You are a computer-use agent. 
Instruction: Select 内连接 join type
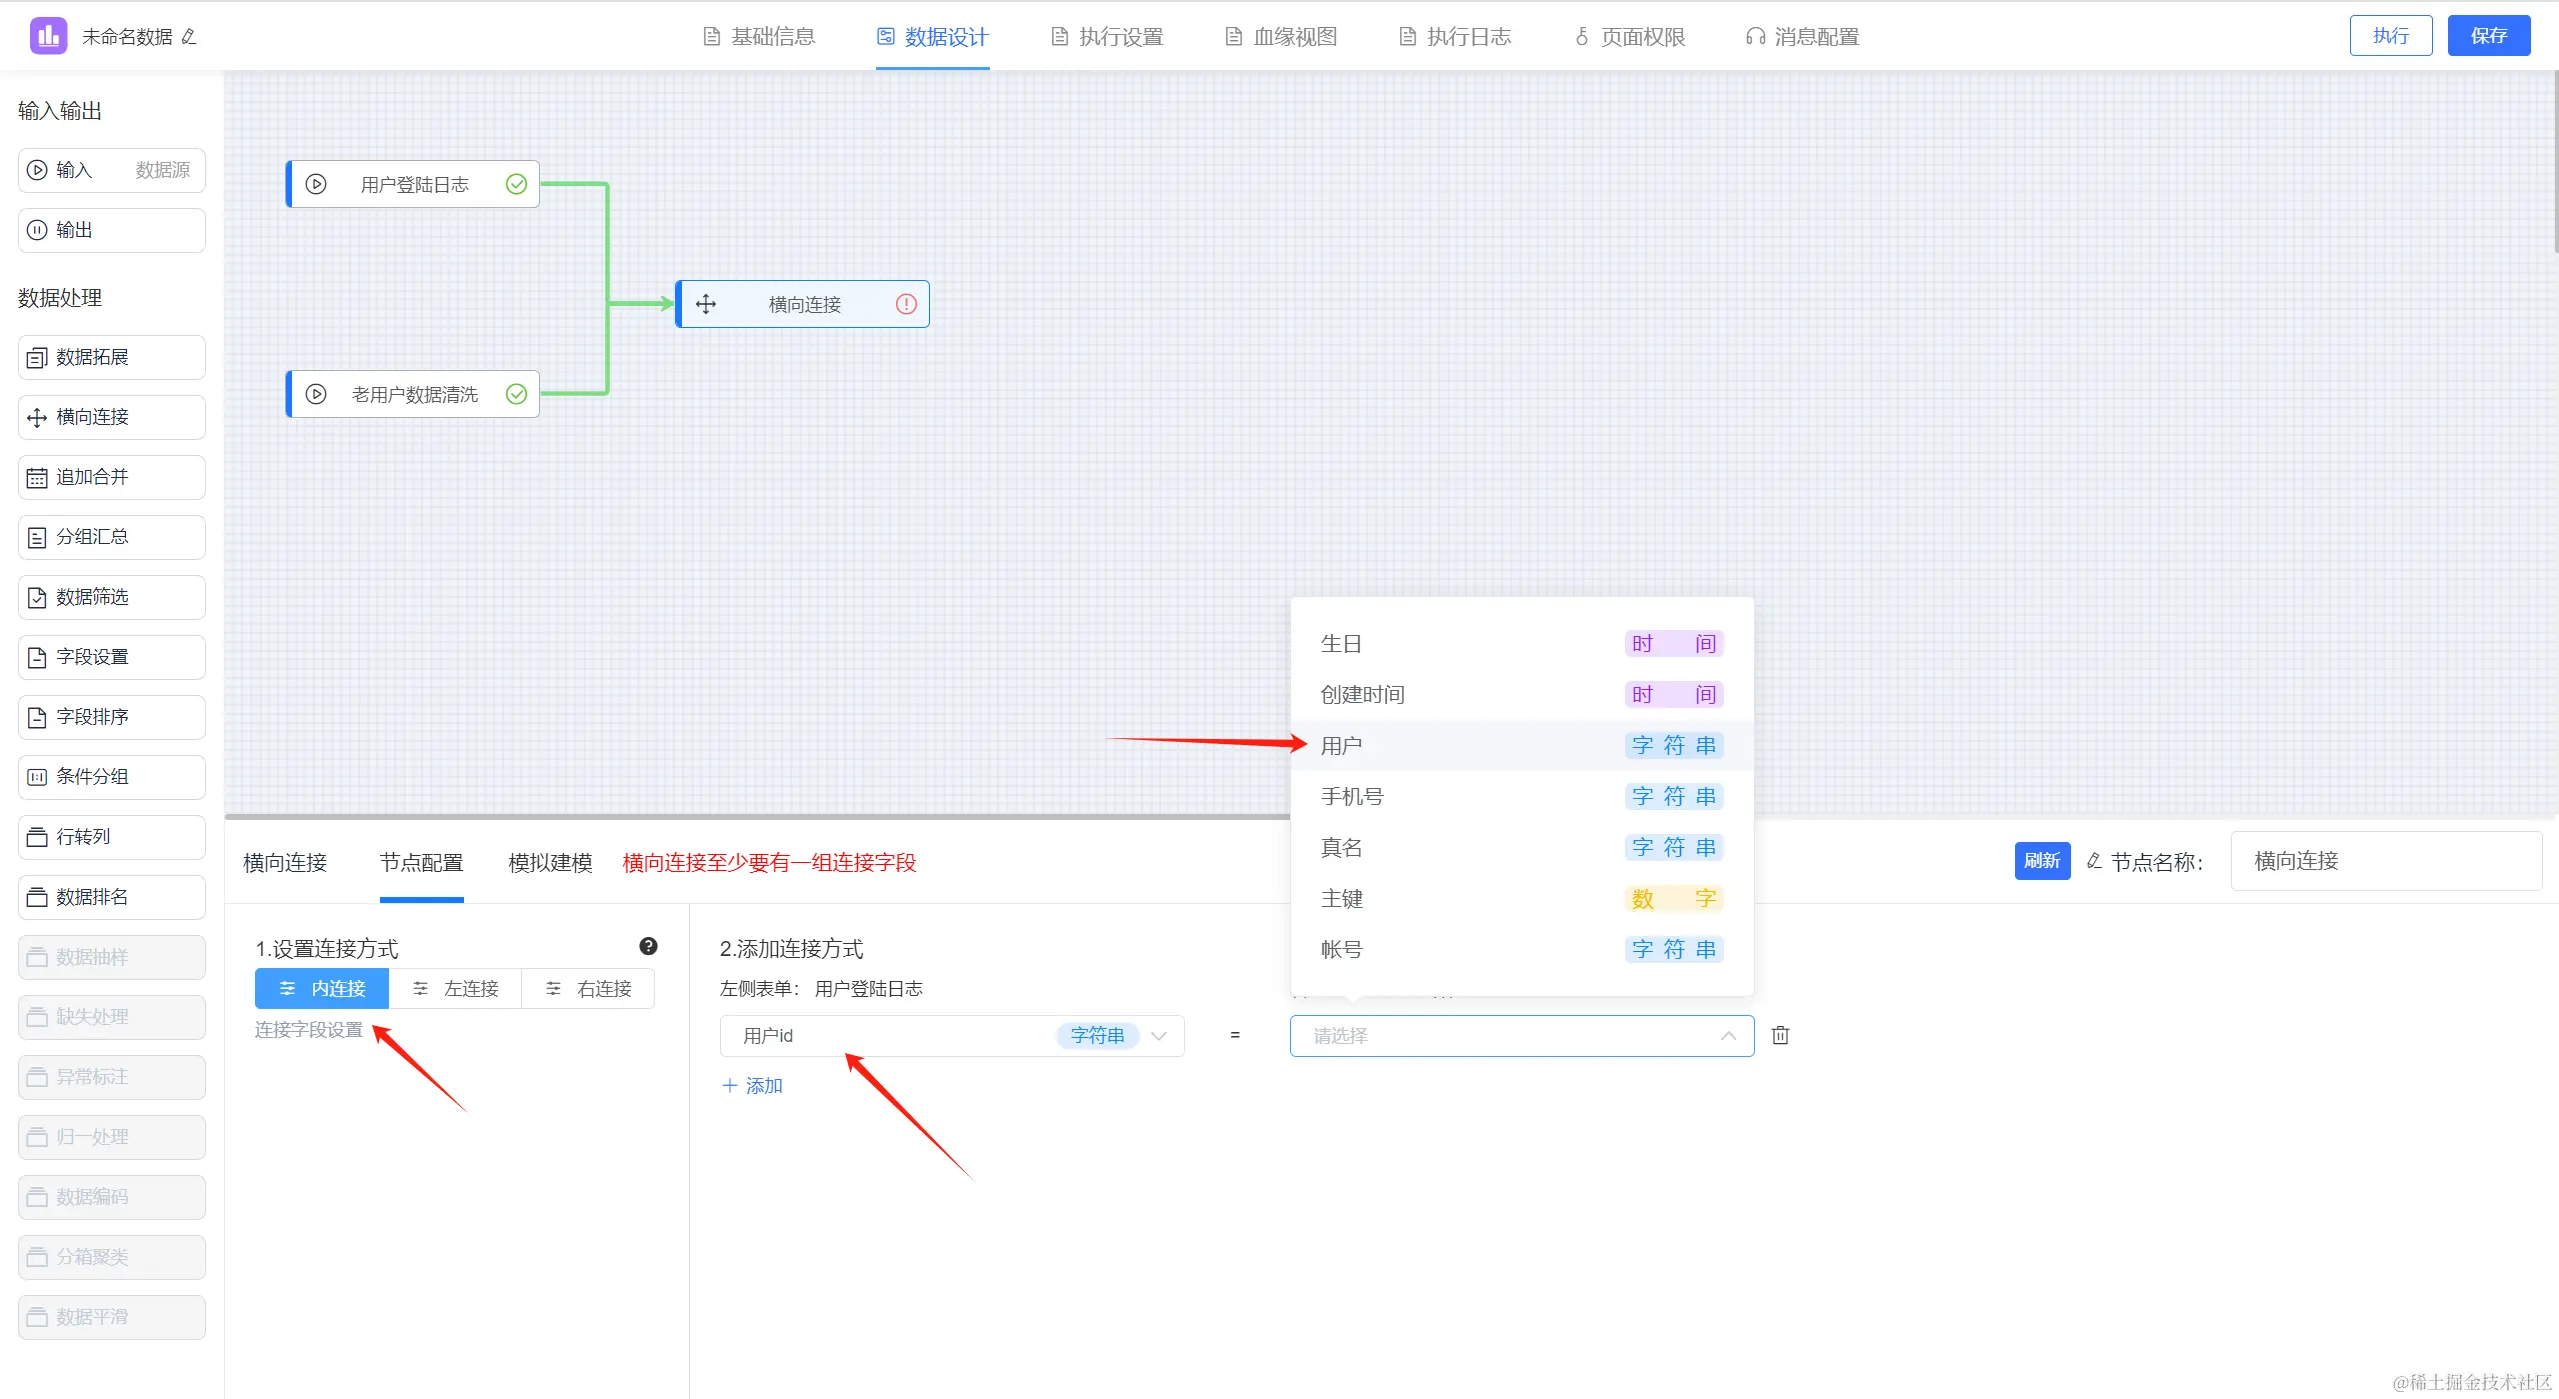[x=322, y=988]
